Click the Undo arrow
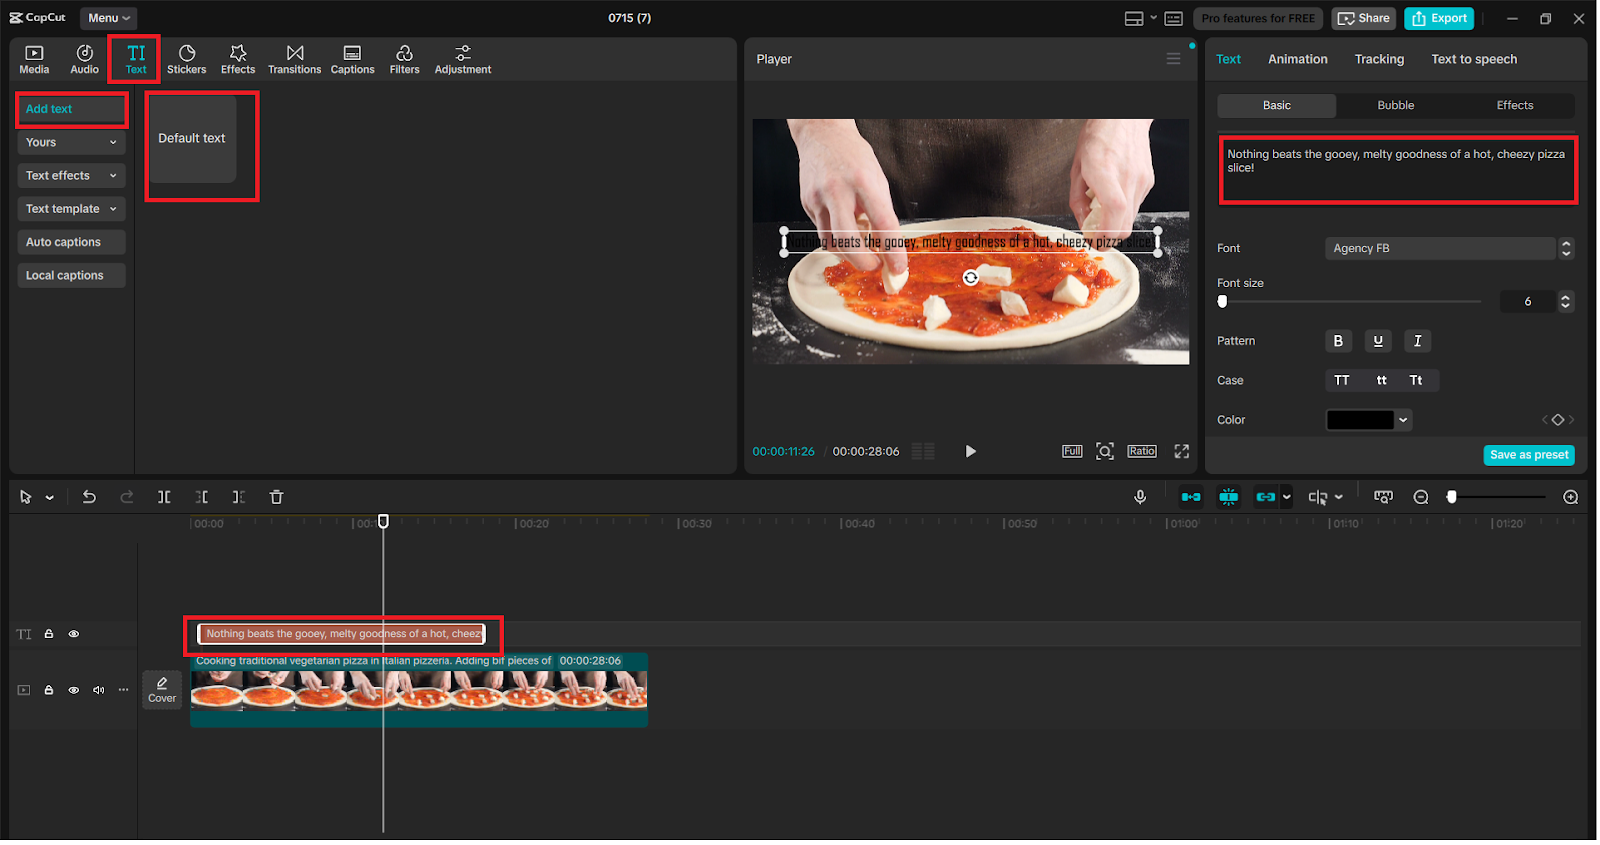 [89, 497]
